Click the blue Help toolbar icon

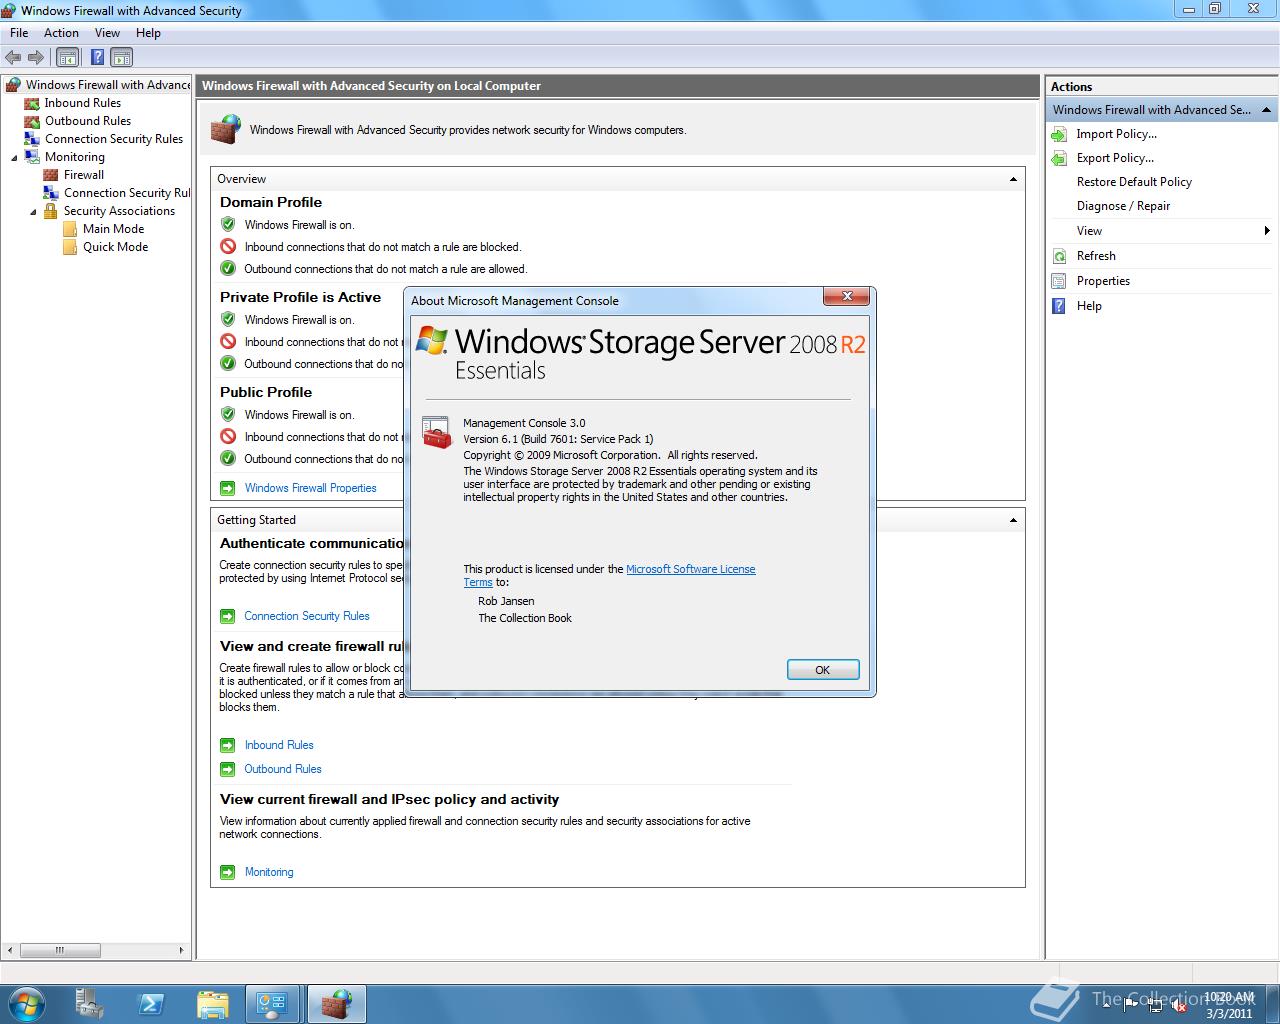(x=97, y=57)
